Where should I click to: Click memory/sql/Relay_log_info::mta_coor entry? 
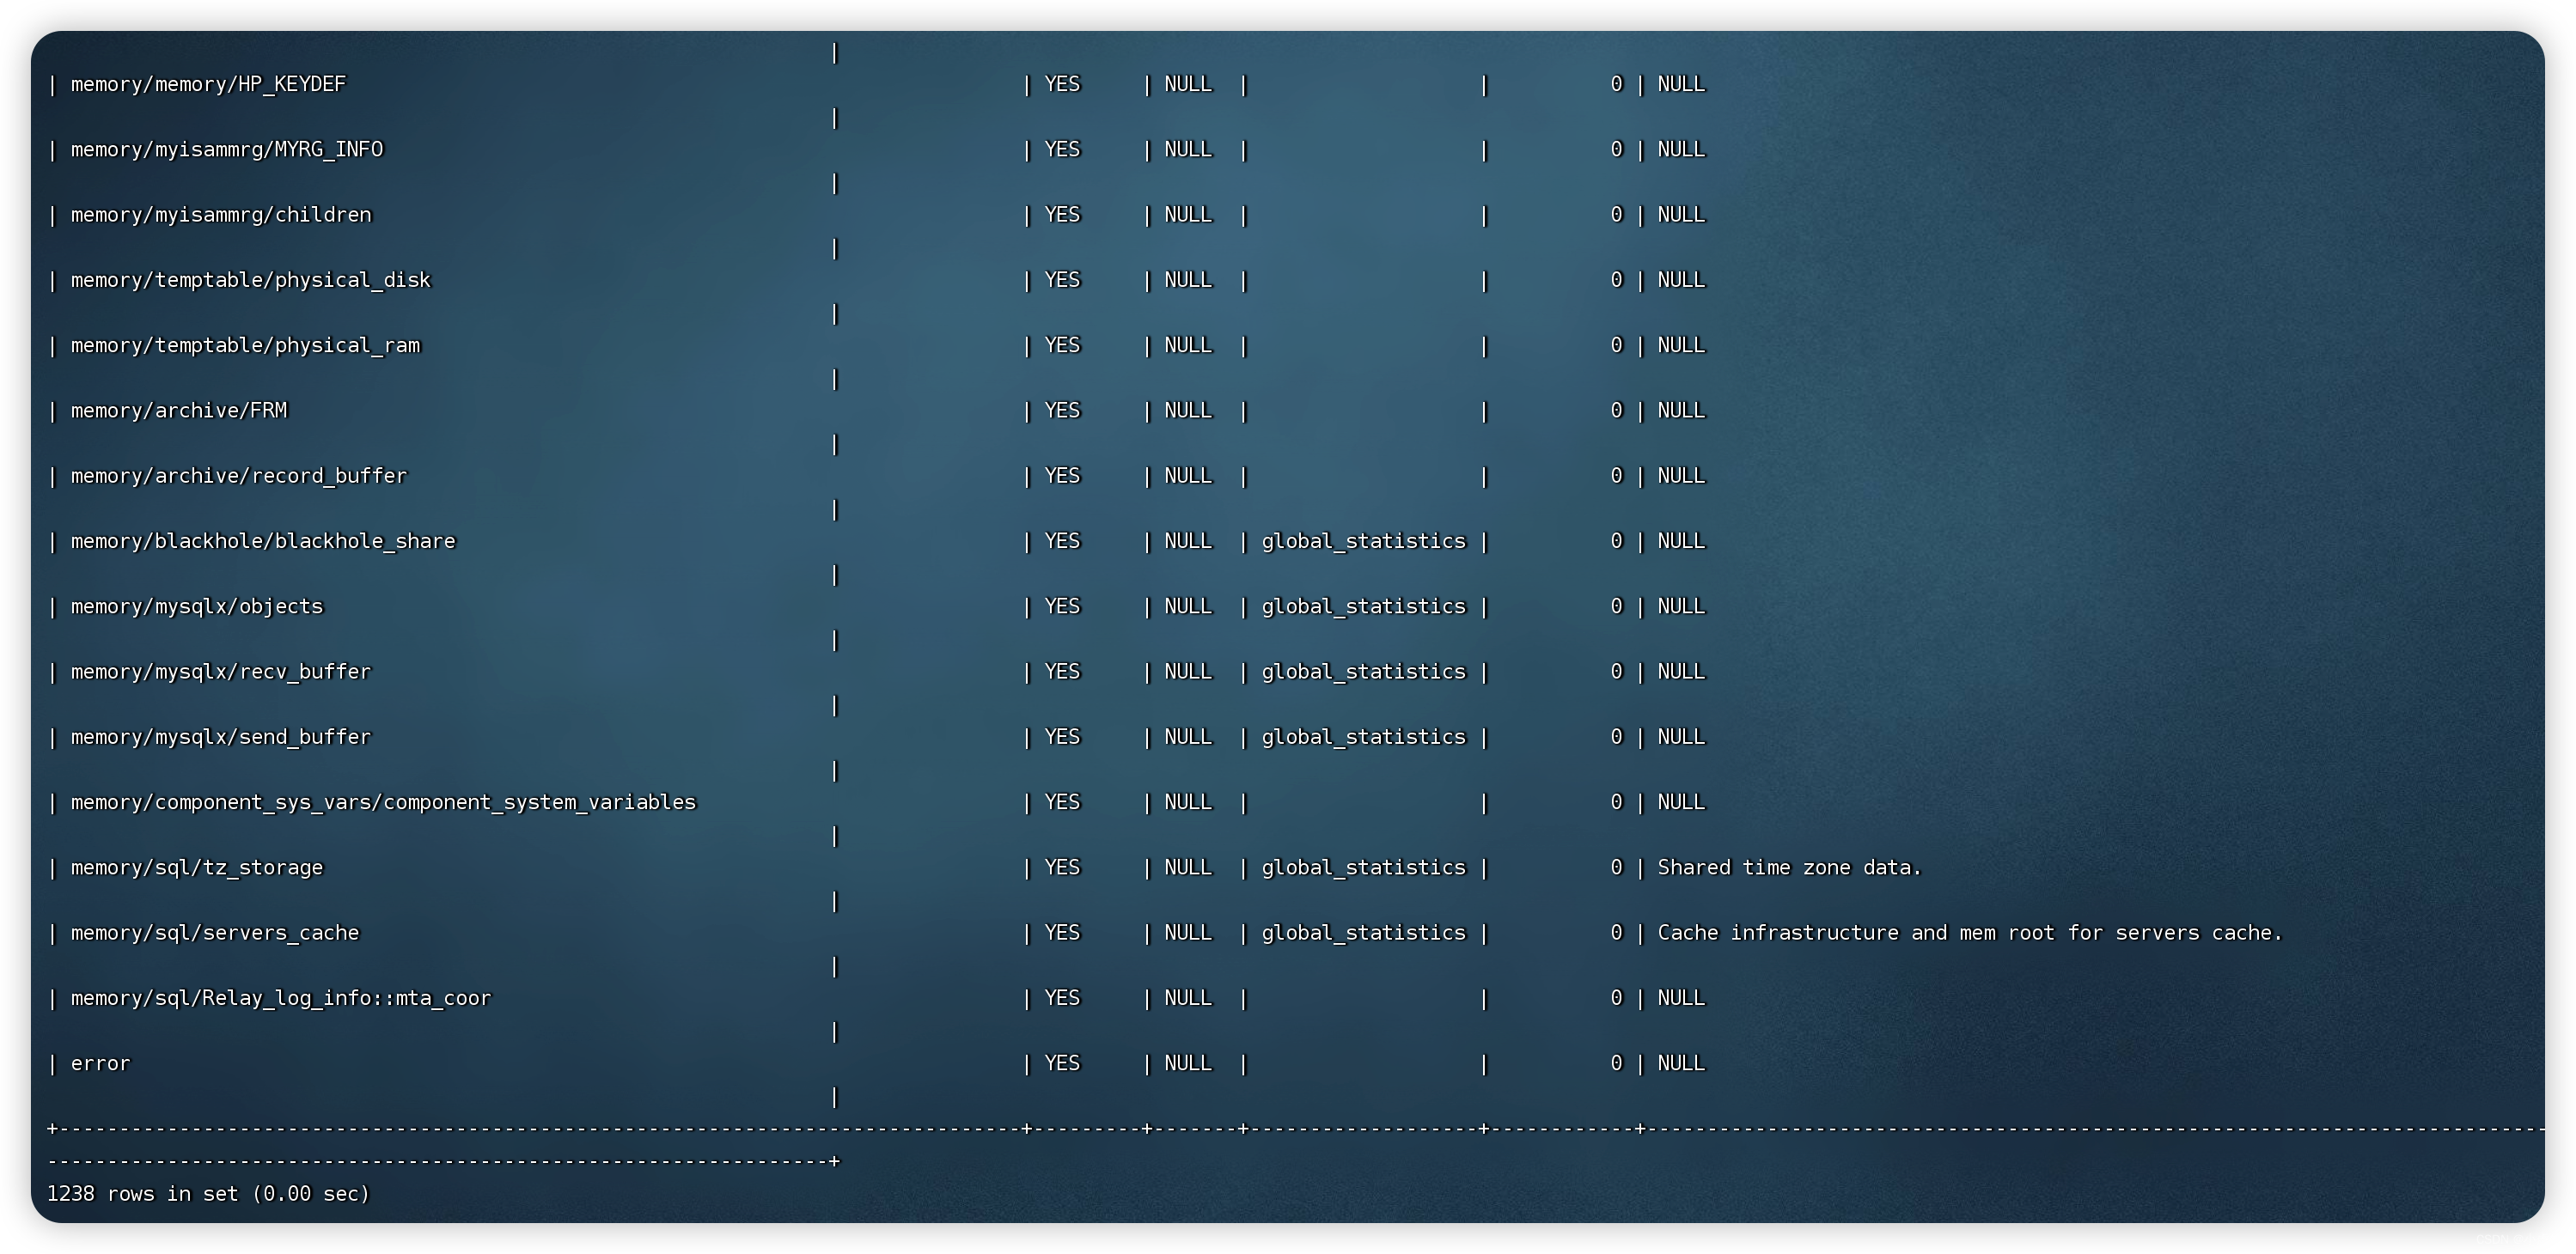pos(281,998)
